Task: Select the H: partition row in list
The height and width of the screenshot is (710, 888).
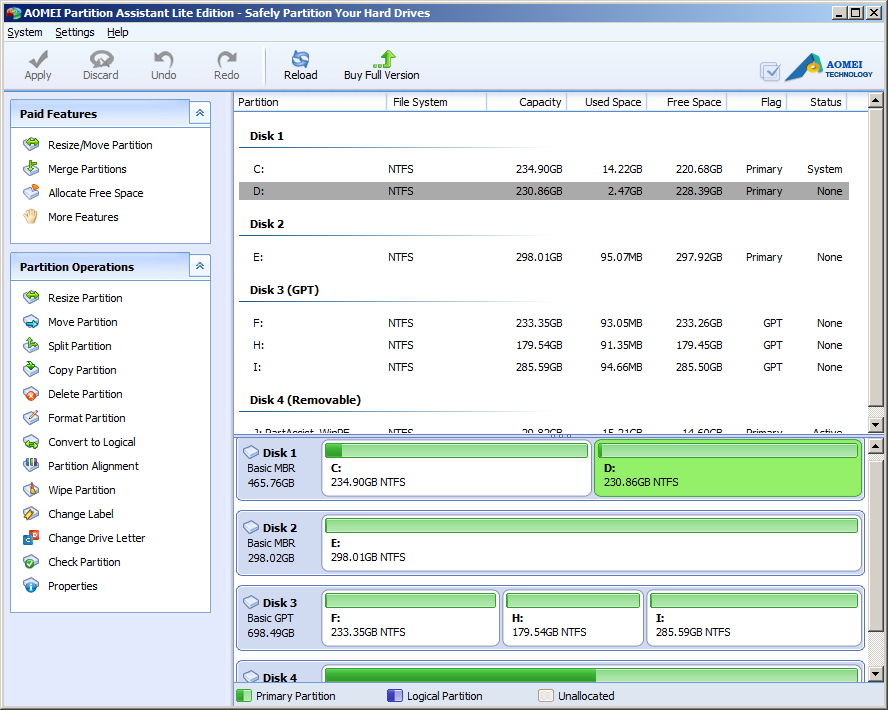Action: tap(544, 345)
